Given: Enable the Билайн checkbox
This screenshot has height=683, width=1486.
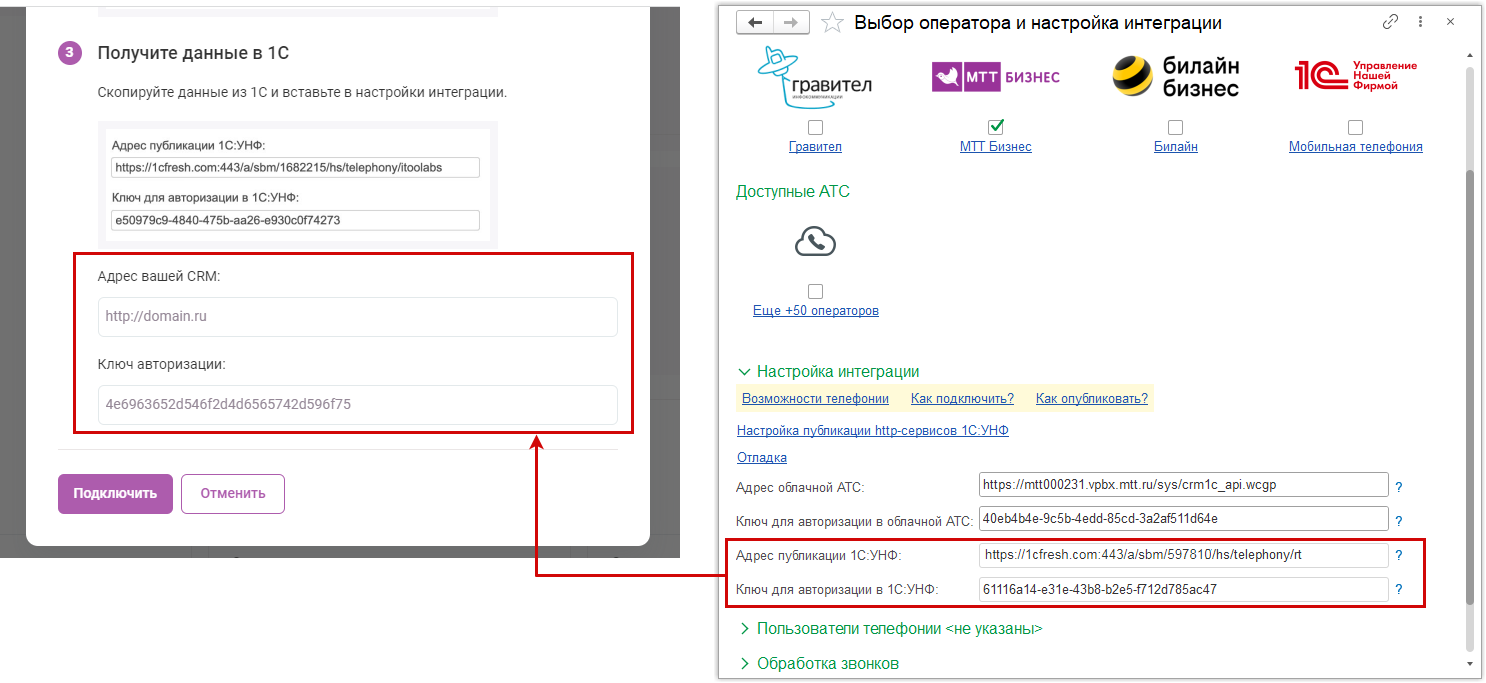Looking at the screenshot, I should click(1176, 127).
